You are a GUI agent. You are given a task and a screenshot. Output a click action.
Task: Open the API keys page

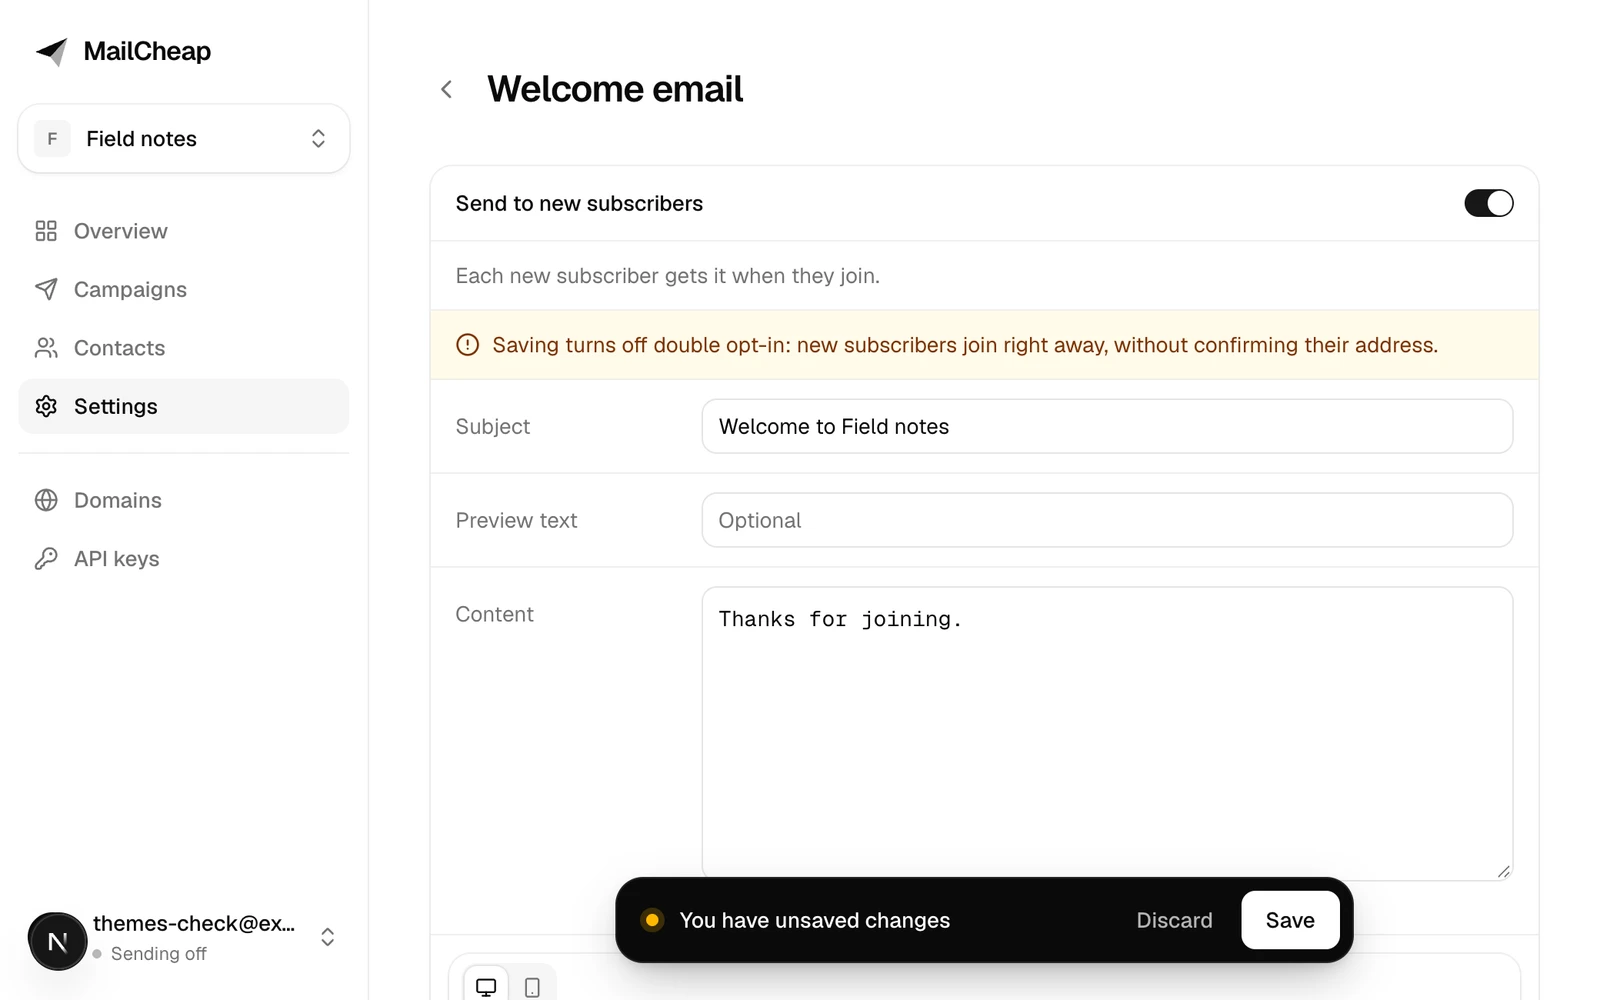coord(184,559)
